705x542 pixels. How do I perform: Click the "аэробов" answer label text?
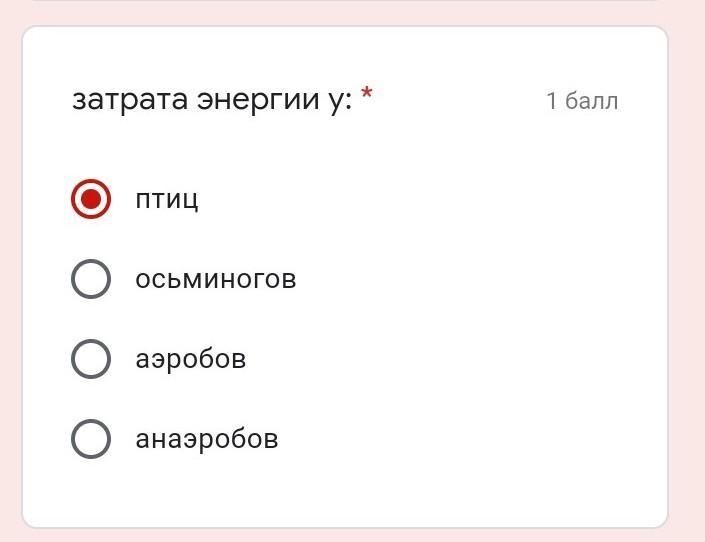click(191, 359)
